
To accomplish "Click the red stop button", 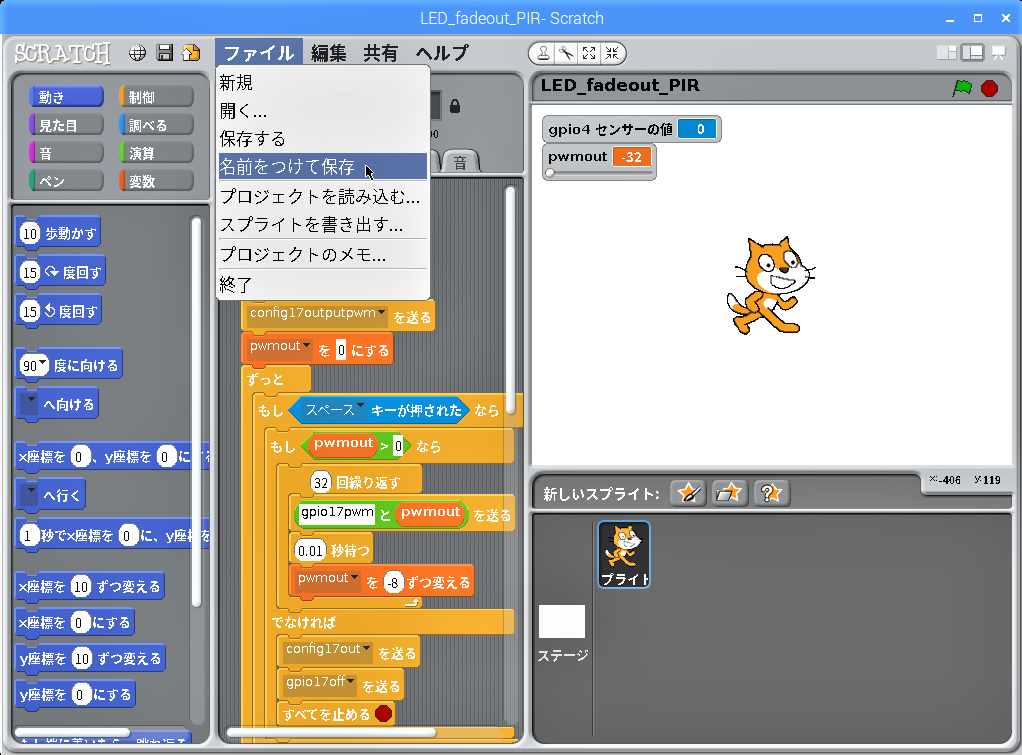I will click(989, 88).
